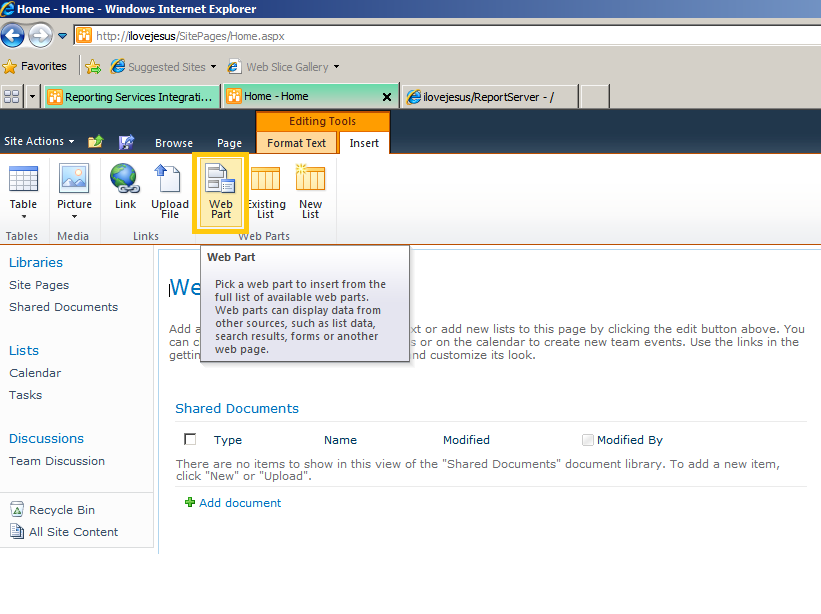The image size is (821, 614).
Task: Sort by the Name column header
Action: coord(340,440)
